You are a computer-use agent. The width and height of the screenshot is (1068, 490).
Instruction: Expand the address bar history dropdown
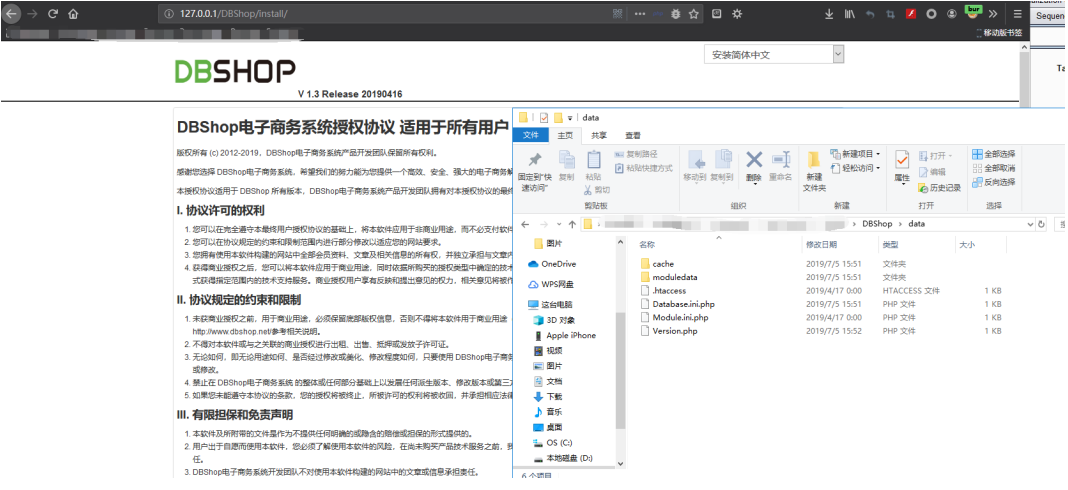pyautogui.click(x=1031, y=224)
